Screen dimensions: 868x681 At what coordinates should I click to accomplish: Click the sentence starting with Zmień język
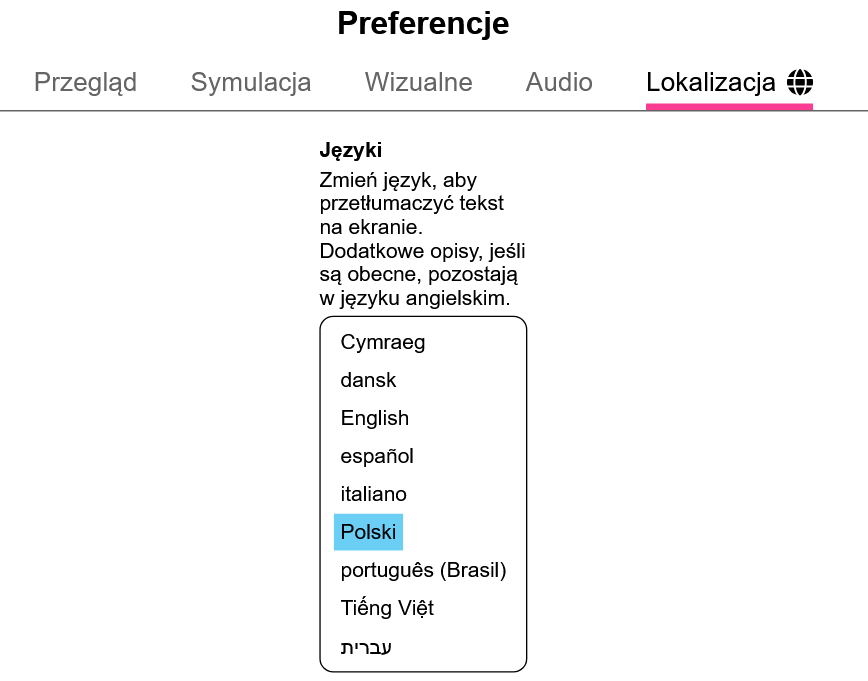click(x=412, y=203)
